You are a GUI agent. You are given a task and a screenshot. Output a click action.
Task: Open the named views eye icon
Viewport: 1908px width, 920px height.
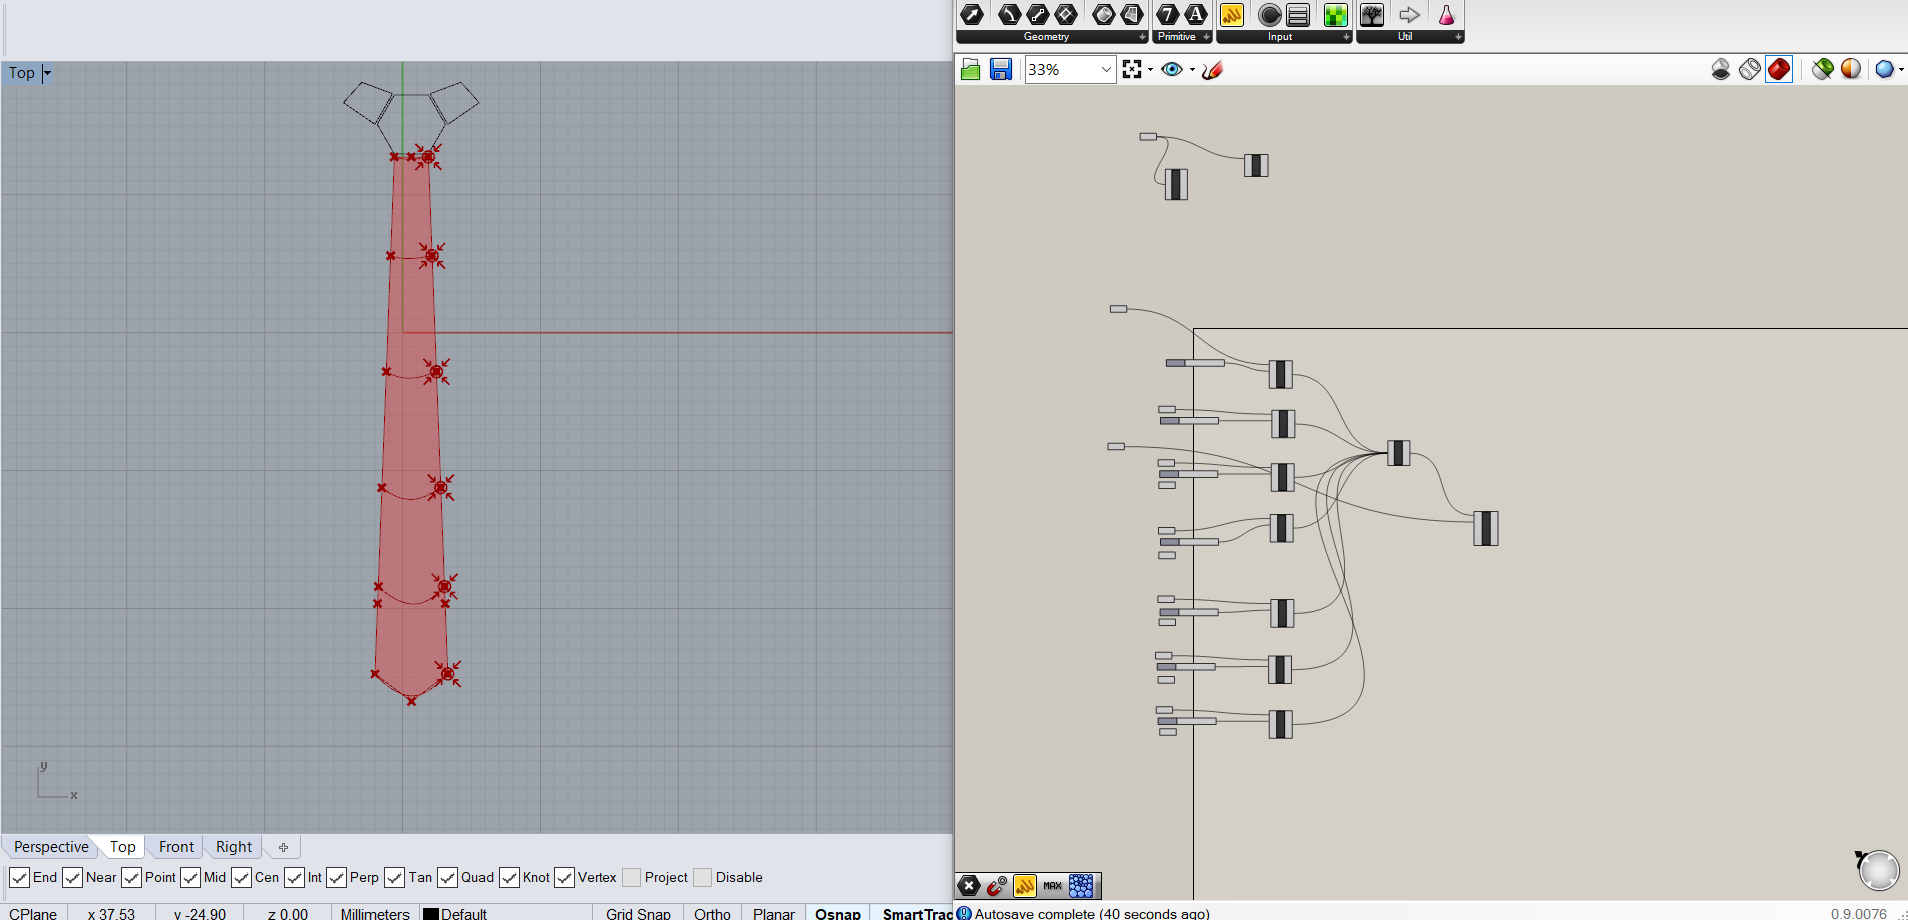pos(1172,69)
